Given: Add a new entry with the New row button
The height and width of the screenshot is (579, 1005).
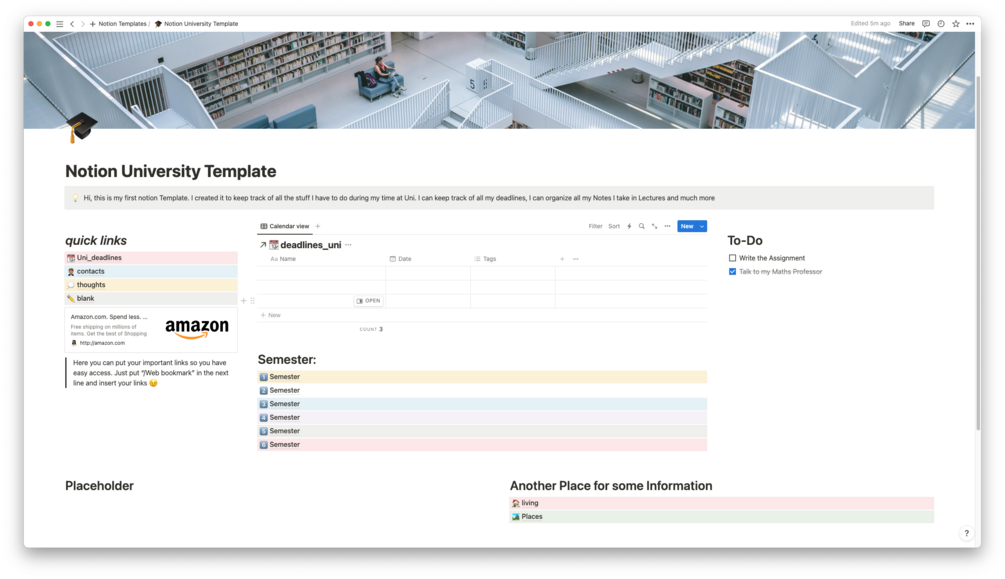Looking at the screenshot, I should [x=271, y=315].
